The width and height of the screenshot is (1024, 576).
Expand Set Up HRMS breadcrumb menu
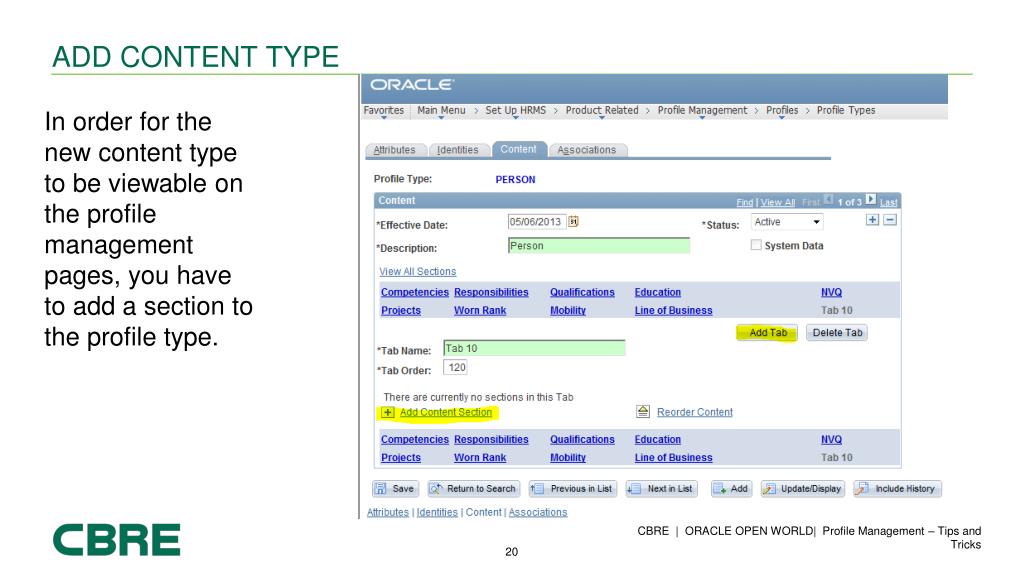click(x=515, y=110)
